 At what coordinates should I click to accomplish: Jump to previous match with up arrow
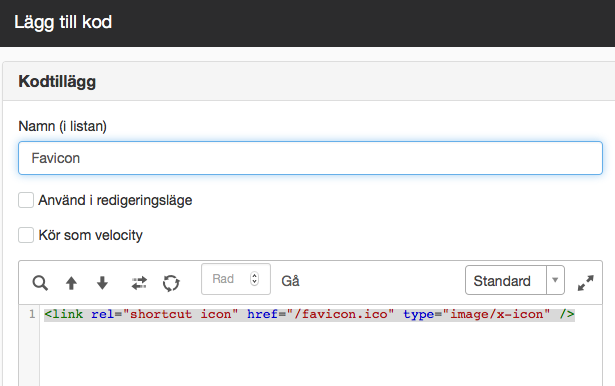[x=71, y=282]
